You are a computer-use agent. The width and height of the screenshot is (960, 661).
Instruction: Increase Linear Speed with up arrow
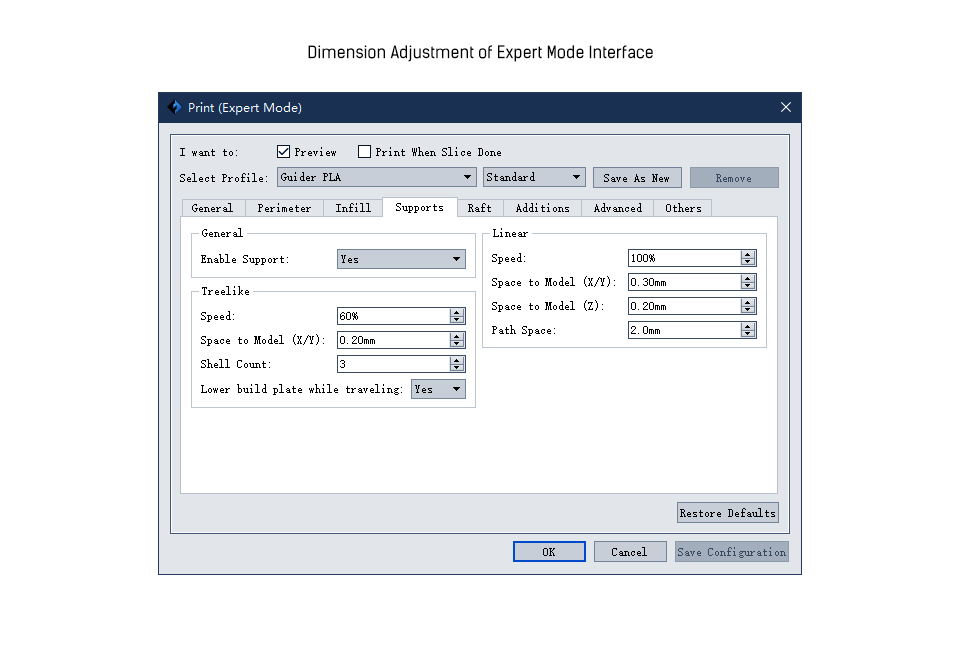pyautogui.click(x=748, y=254)
